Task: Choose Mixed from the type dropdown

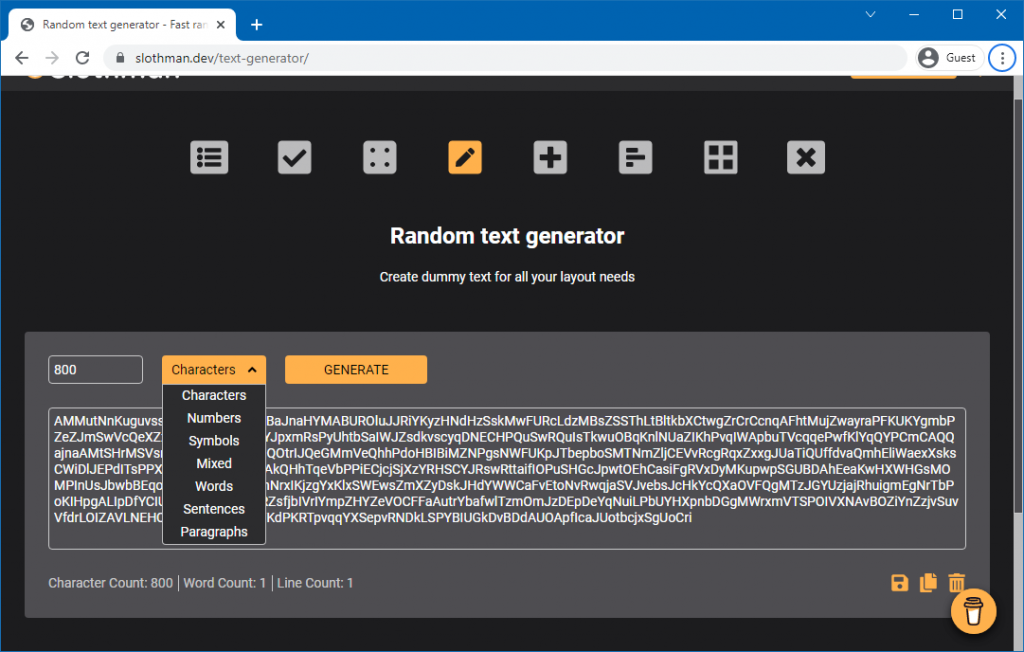Action: [x=213, y=463]
